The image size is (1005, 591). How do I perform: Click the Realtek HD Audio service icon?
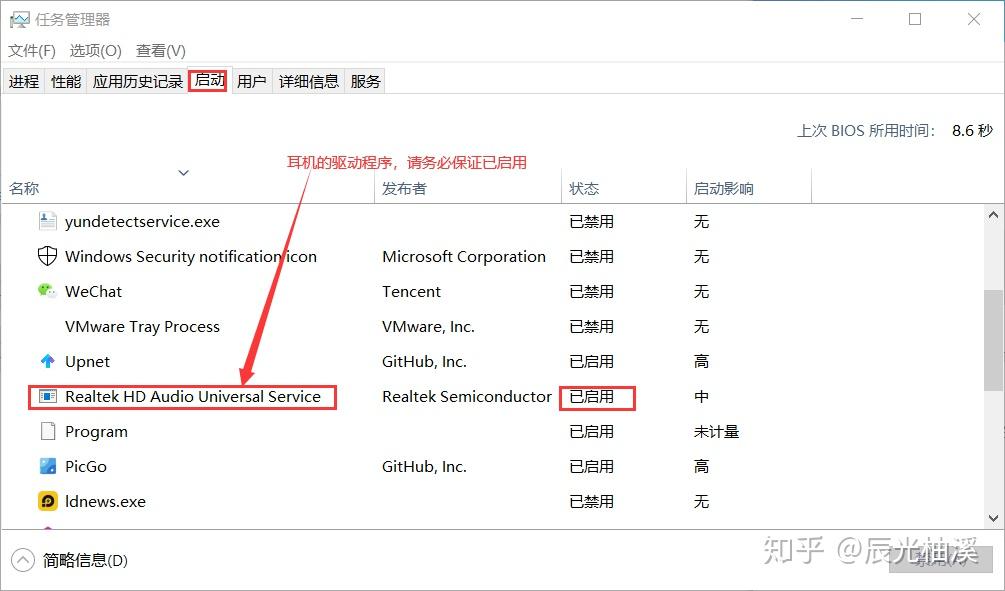[48, 396]
